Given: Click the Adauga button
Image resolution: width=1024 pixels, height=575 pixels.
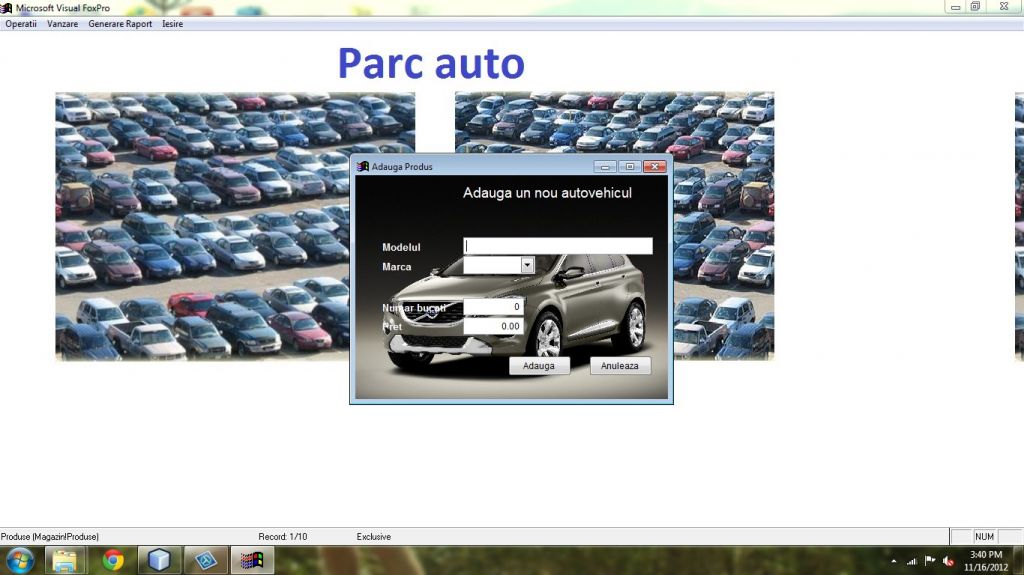Looking at the screenshot, I should [x=539, y=366].
